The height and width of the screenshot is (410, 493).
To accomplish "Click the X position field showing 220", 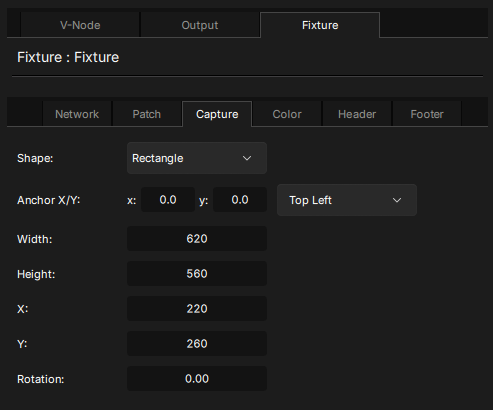I will tap(197, 309).
